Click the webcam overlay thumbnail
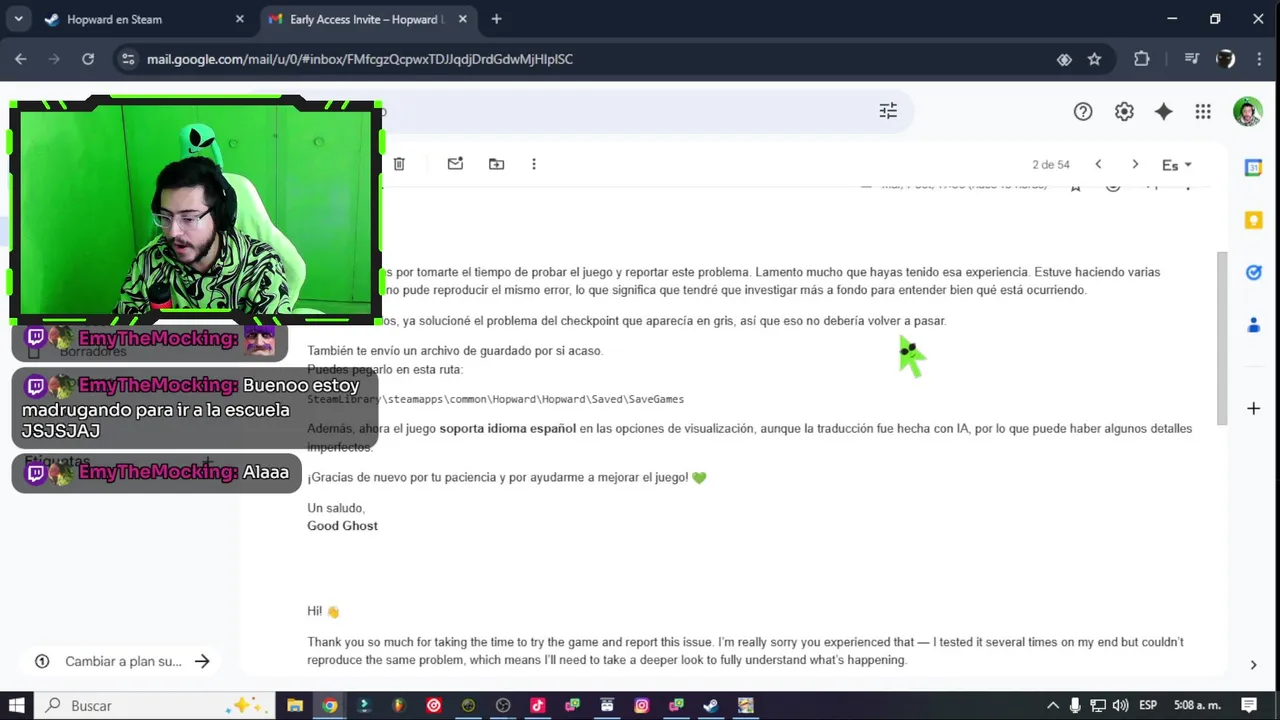 tap(196, 211)
